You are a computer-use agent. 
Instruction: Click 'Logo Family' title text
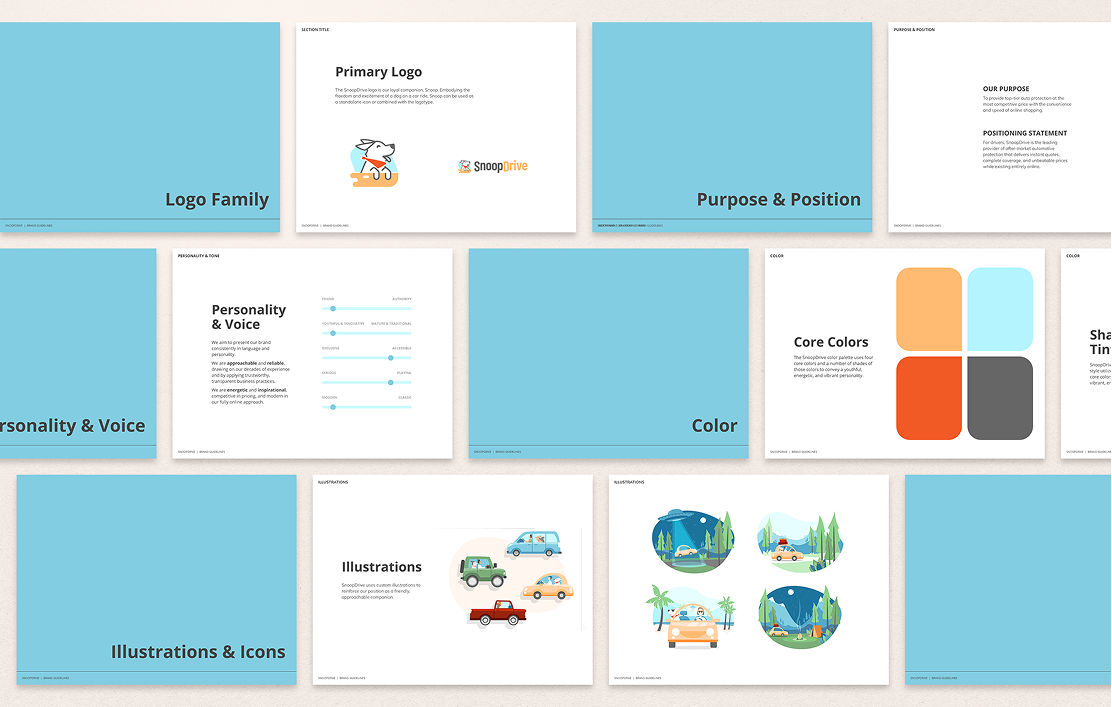coord(217,199)
